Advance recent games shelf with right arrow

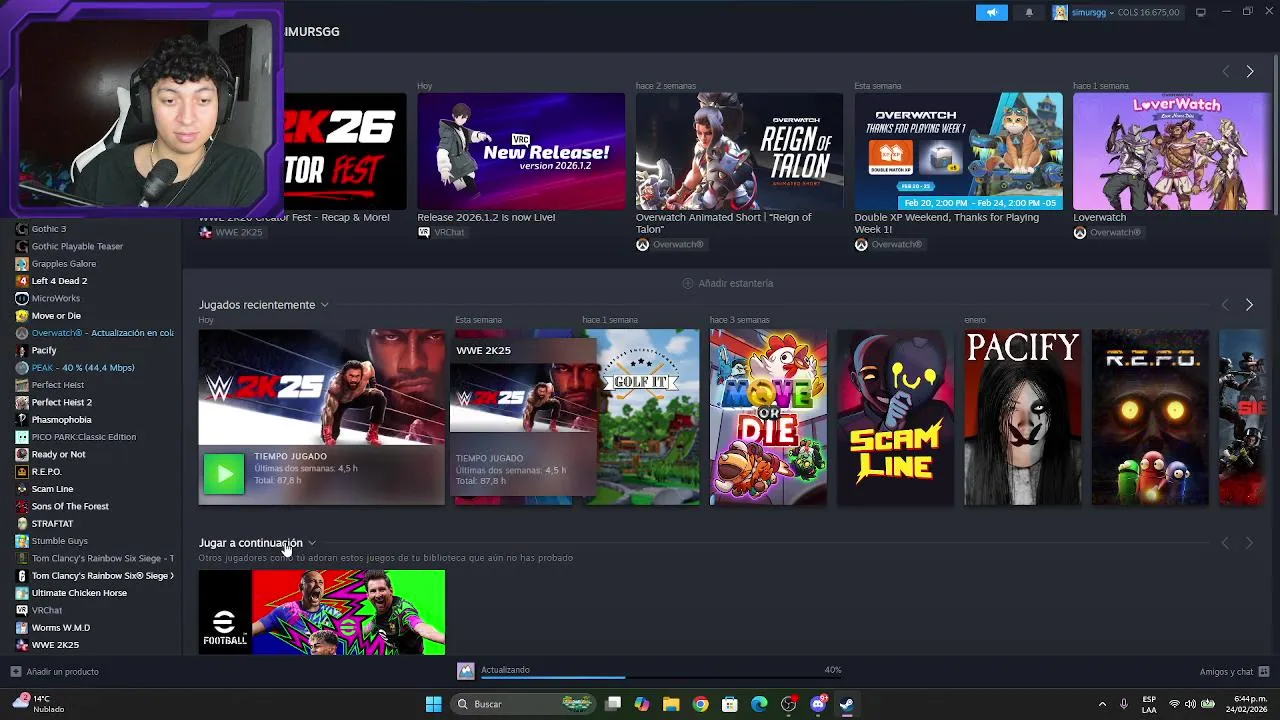point(1249,305)
